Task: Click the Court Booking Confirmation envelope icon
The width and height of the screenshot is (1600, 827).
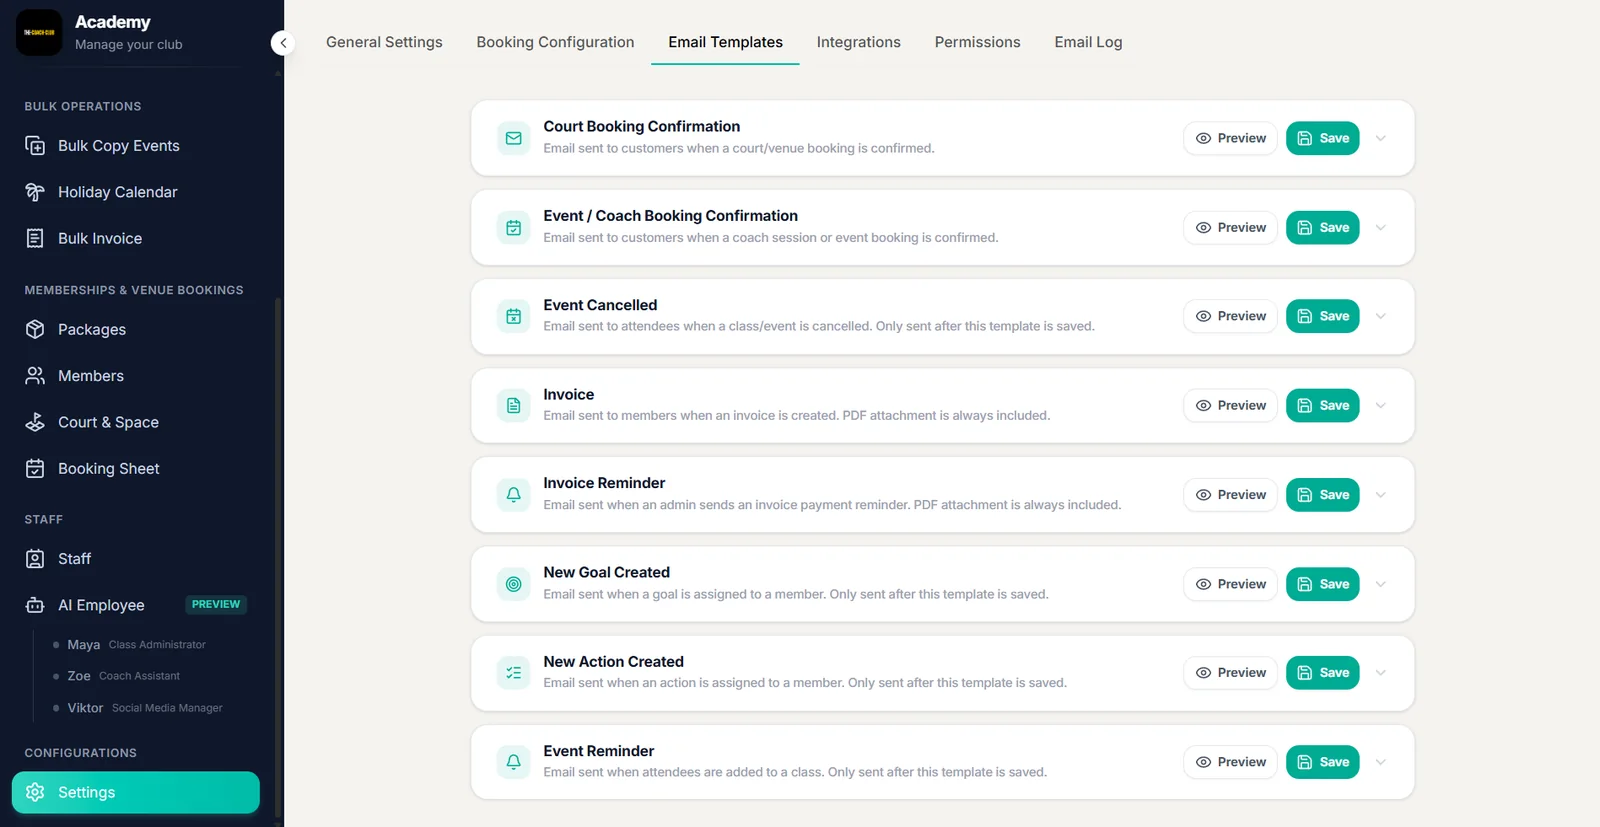Action: point(513,138)
